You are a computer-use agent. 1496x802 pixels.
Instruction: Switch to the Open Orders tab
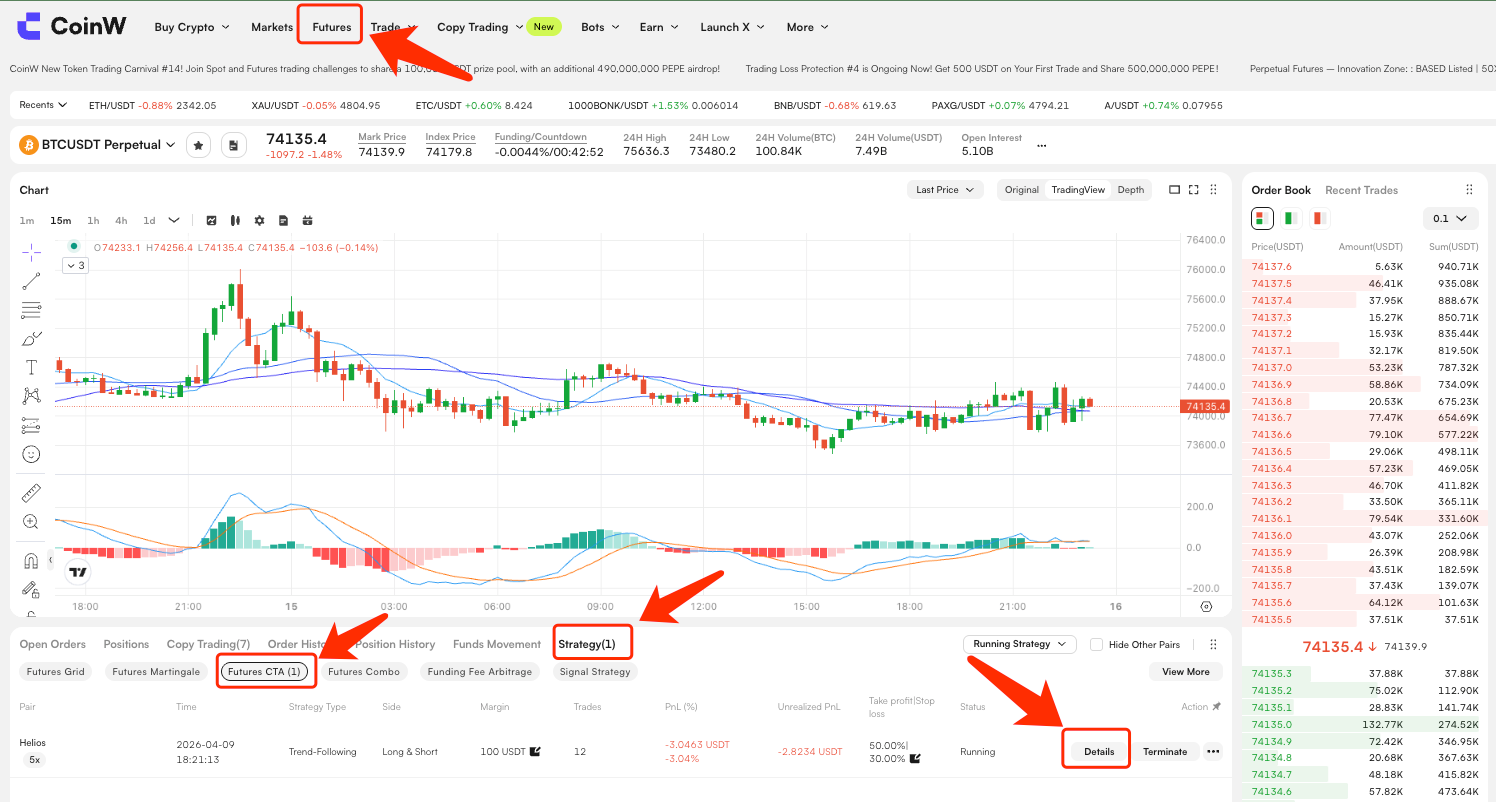point(53,644)
